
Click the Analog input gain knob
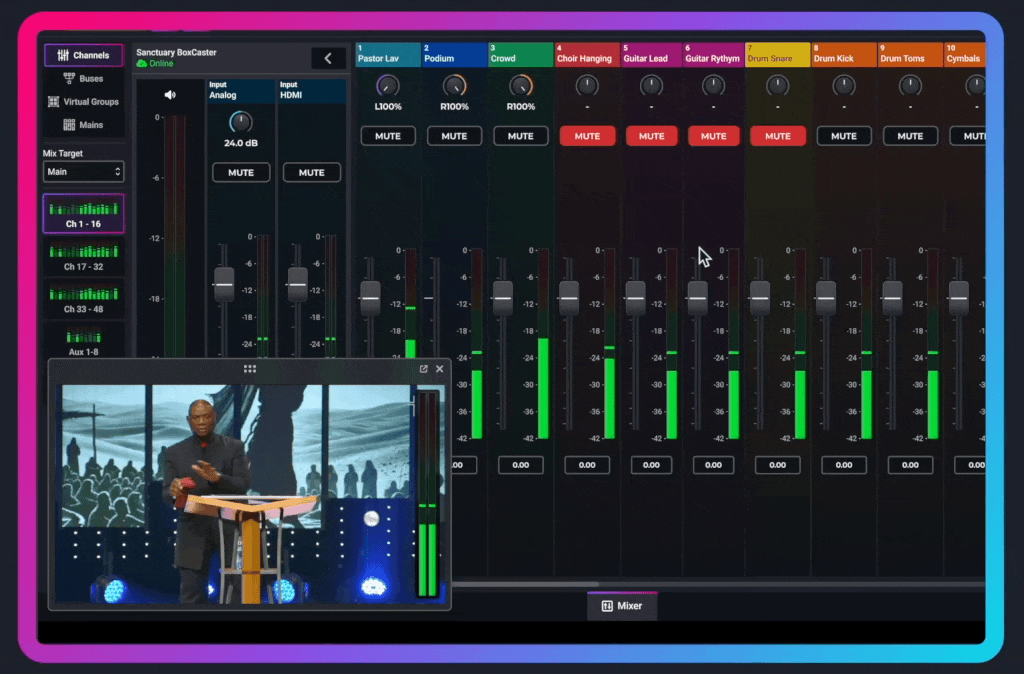[x=241, y=122]
